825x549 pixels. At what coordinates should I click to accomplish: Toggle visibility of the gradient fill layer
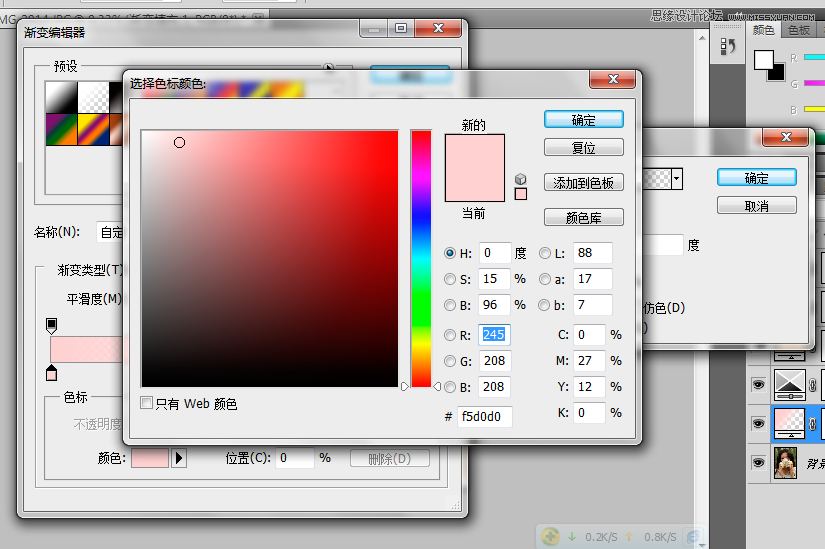point(758,423)
